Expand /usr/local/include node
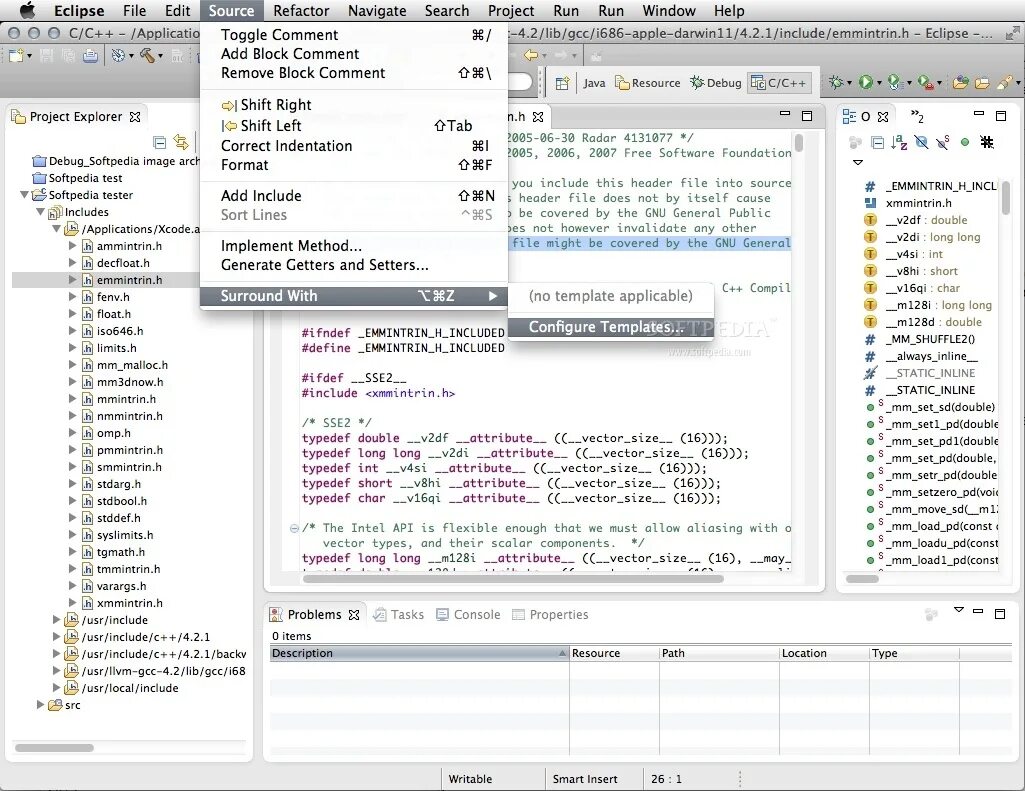 [x=56, y=688]
